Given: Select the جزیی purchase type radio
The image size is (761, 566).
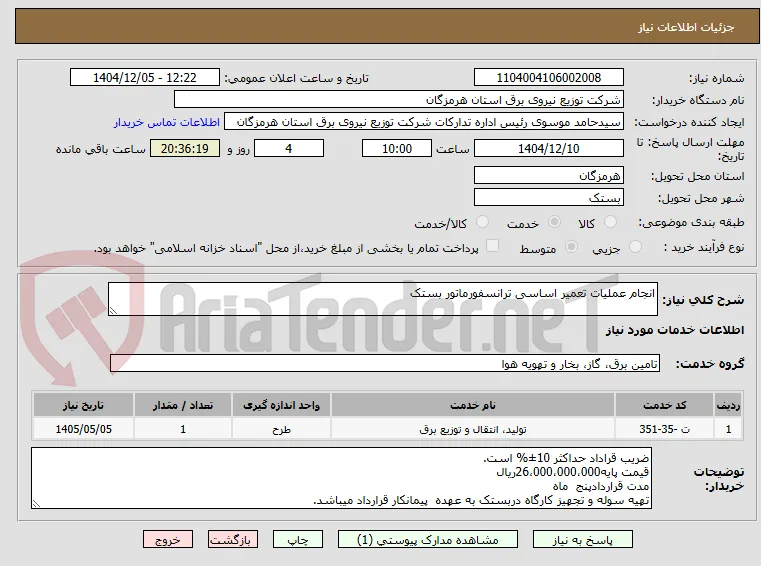Looking at the screenshot, I should pyautogui.click(x=635, y=247).
